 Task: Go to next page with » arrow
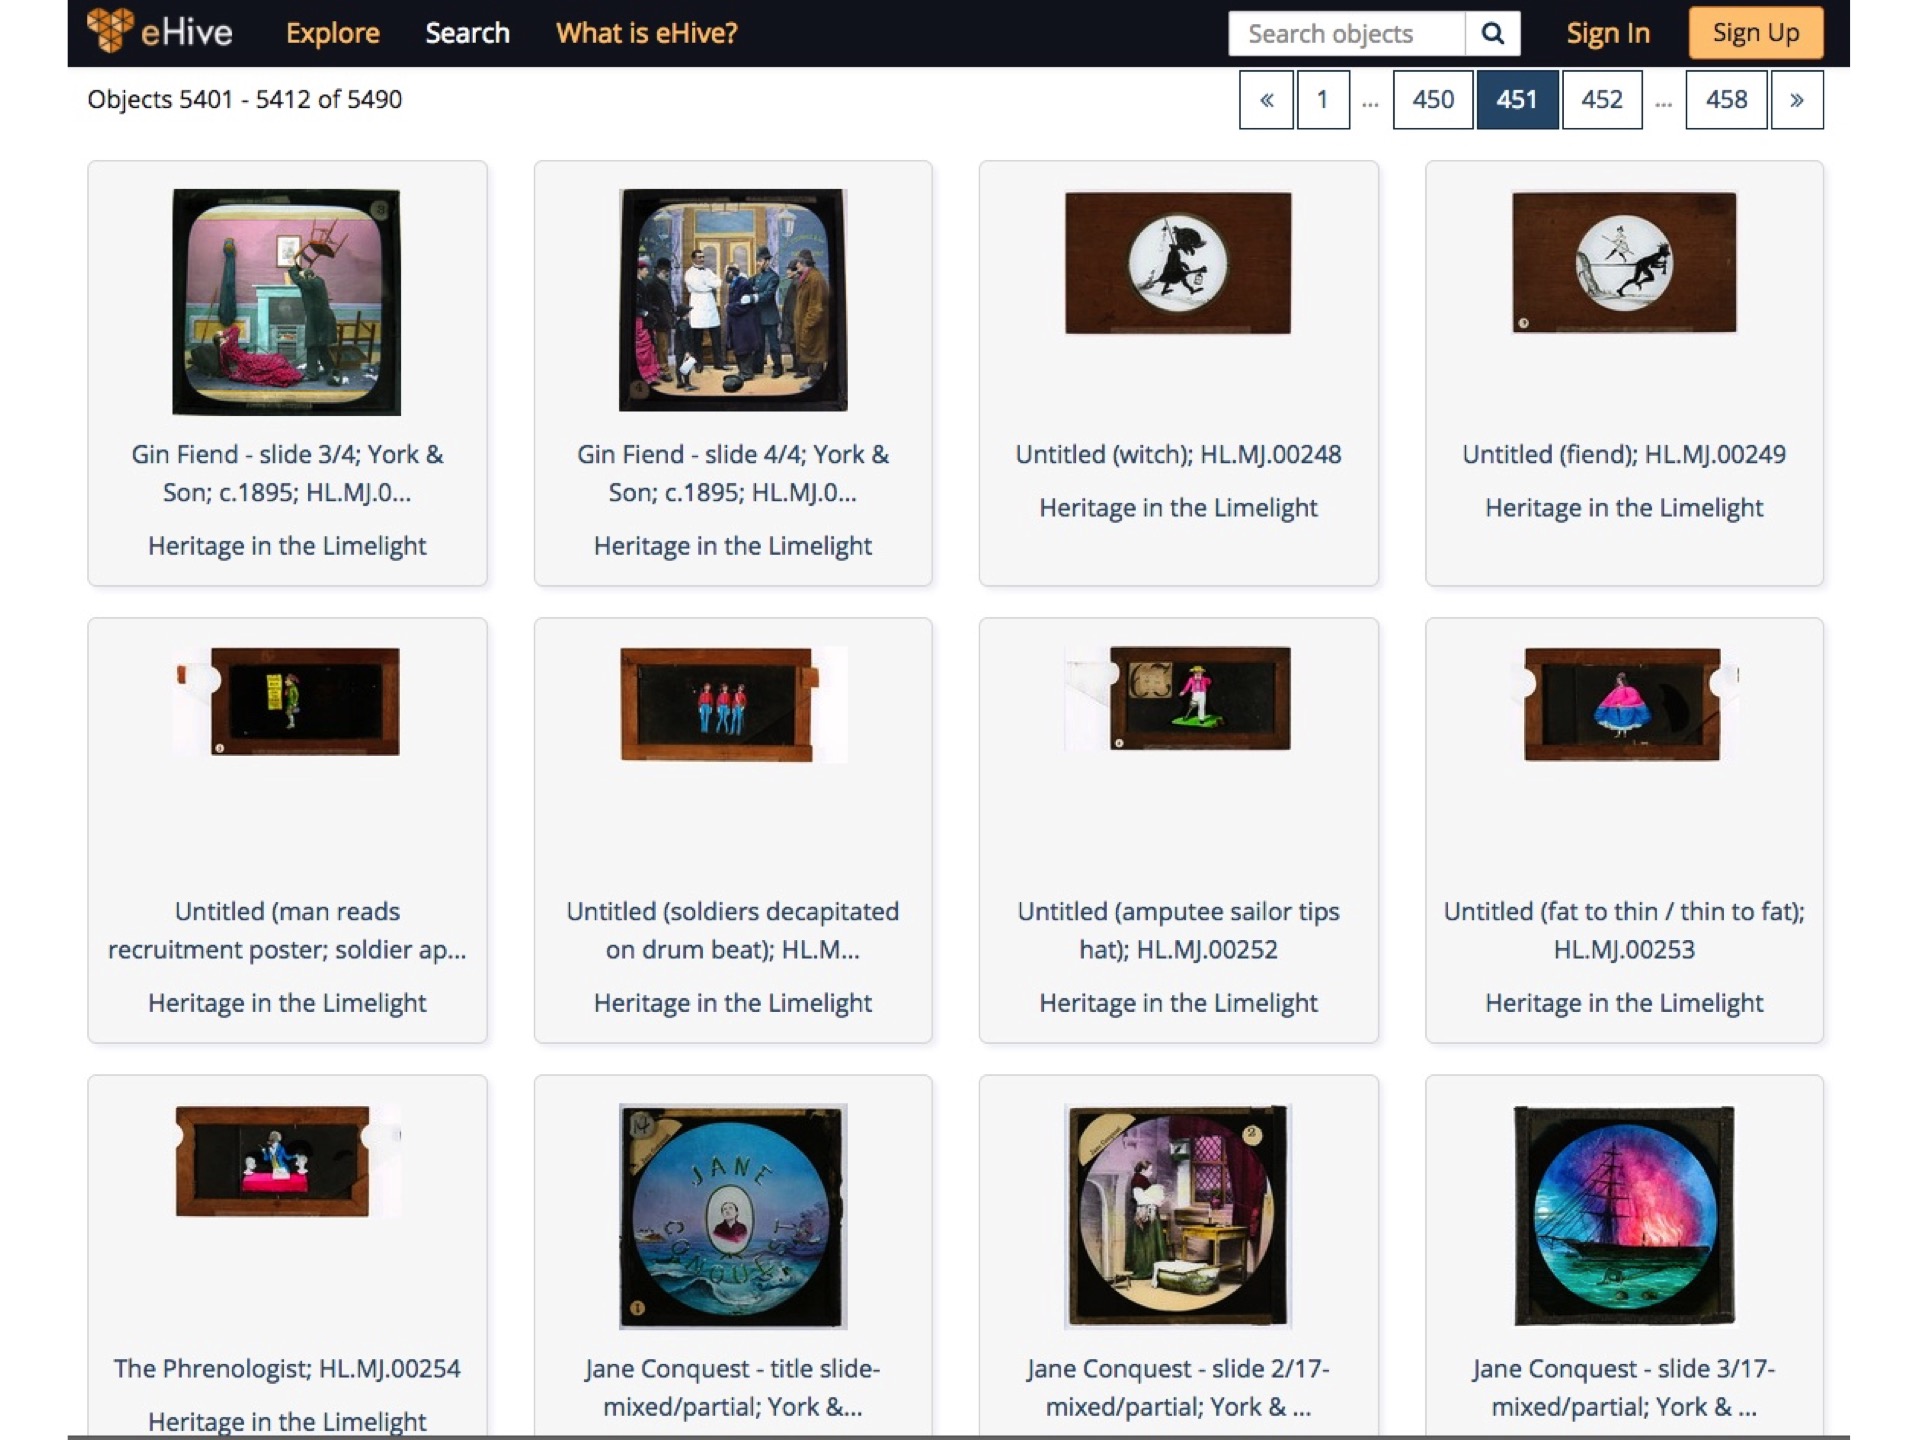[1796, 100]
